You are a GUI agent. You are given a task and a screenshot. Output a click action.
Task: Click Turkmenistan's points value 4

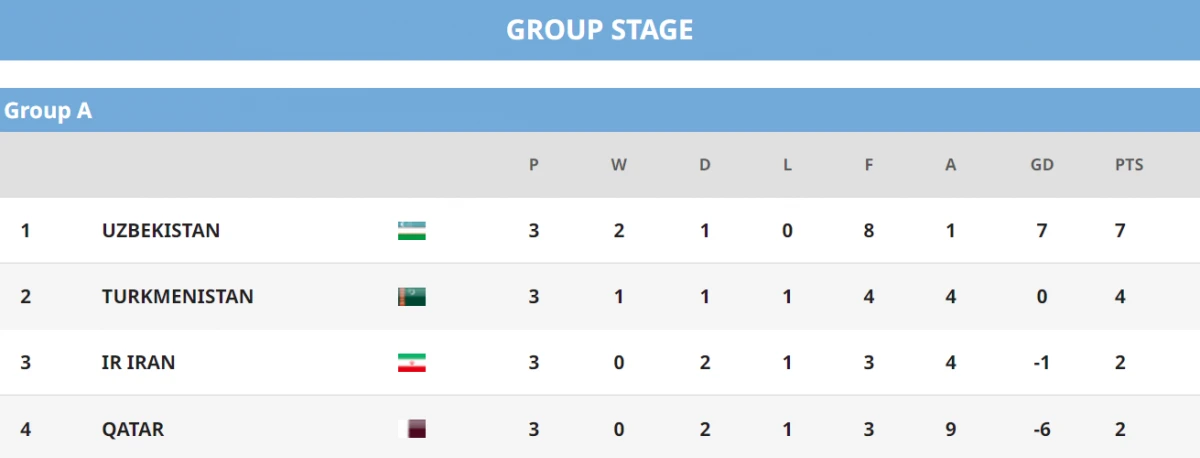coord(1121,297)
